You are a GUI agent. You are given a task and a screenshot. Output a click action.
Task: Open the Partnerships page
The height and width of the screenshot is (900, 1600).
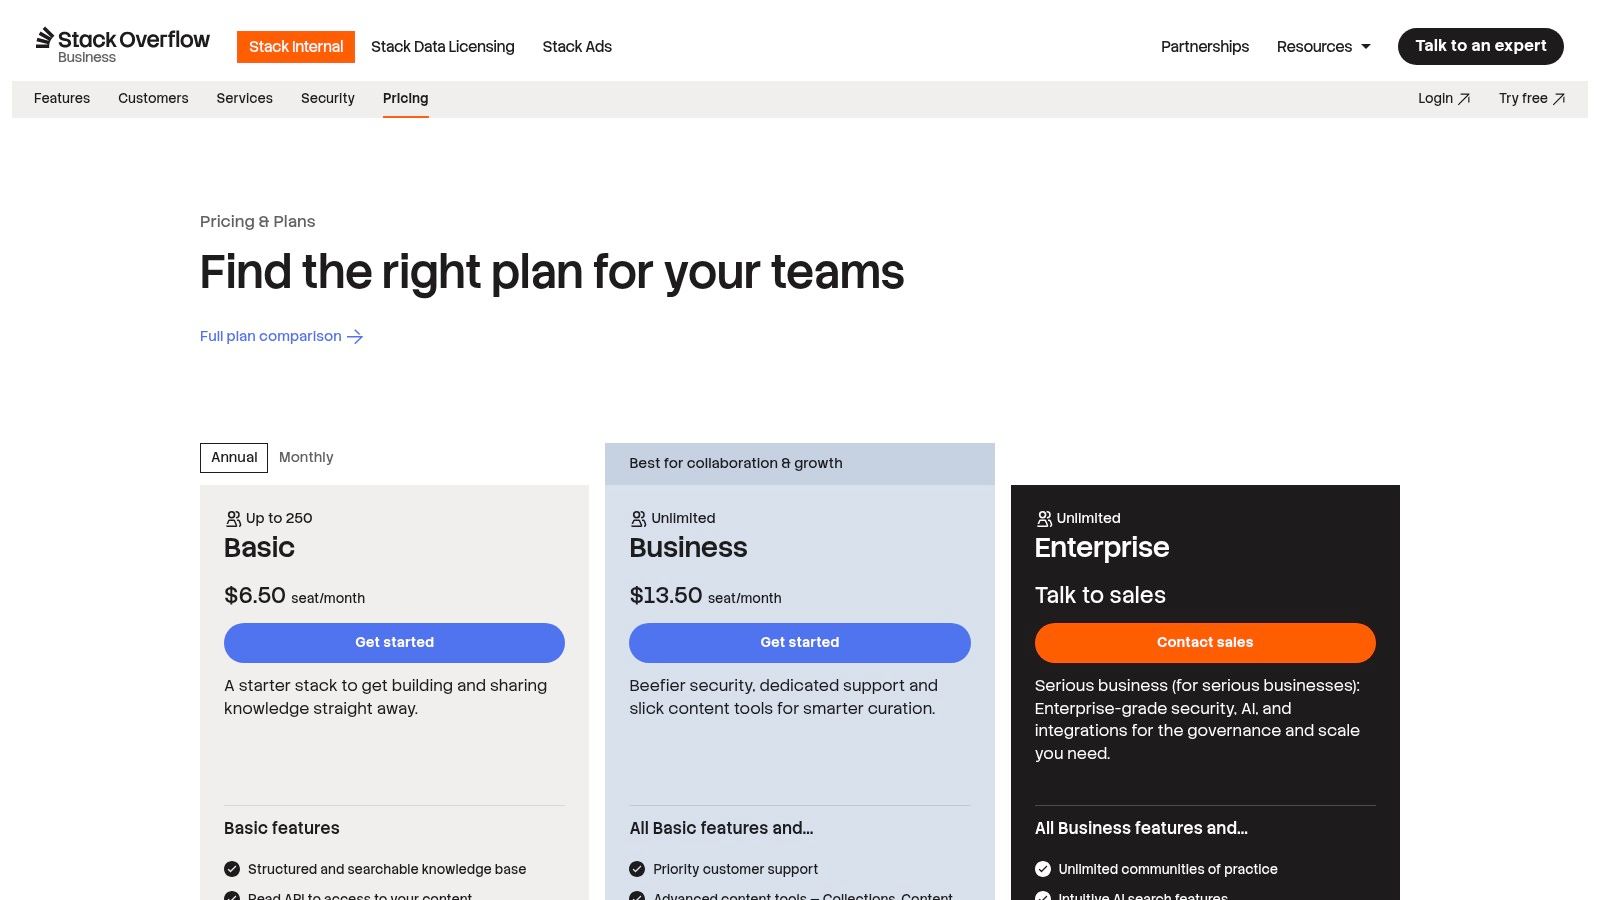(x=1204, y=46)
